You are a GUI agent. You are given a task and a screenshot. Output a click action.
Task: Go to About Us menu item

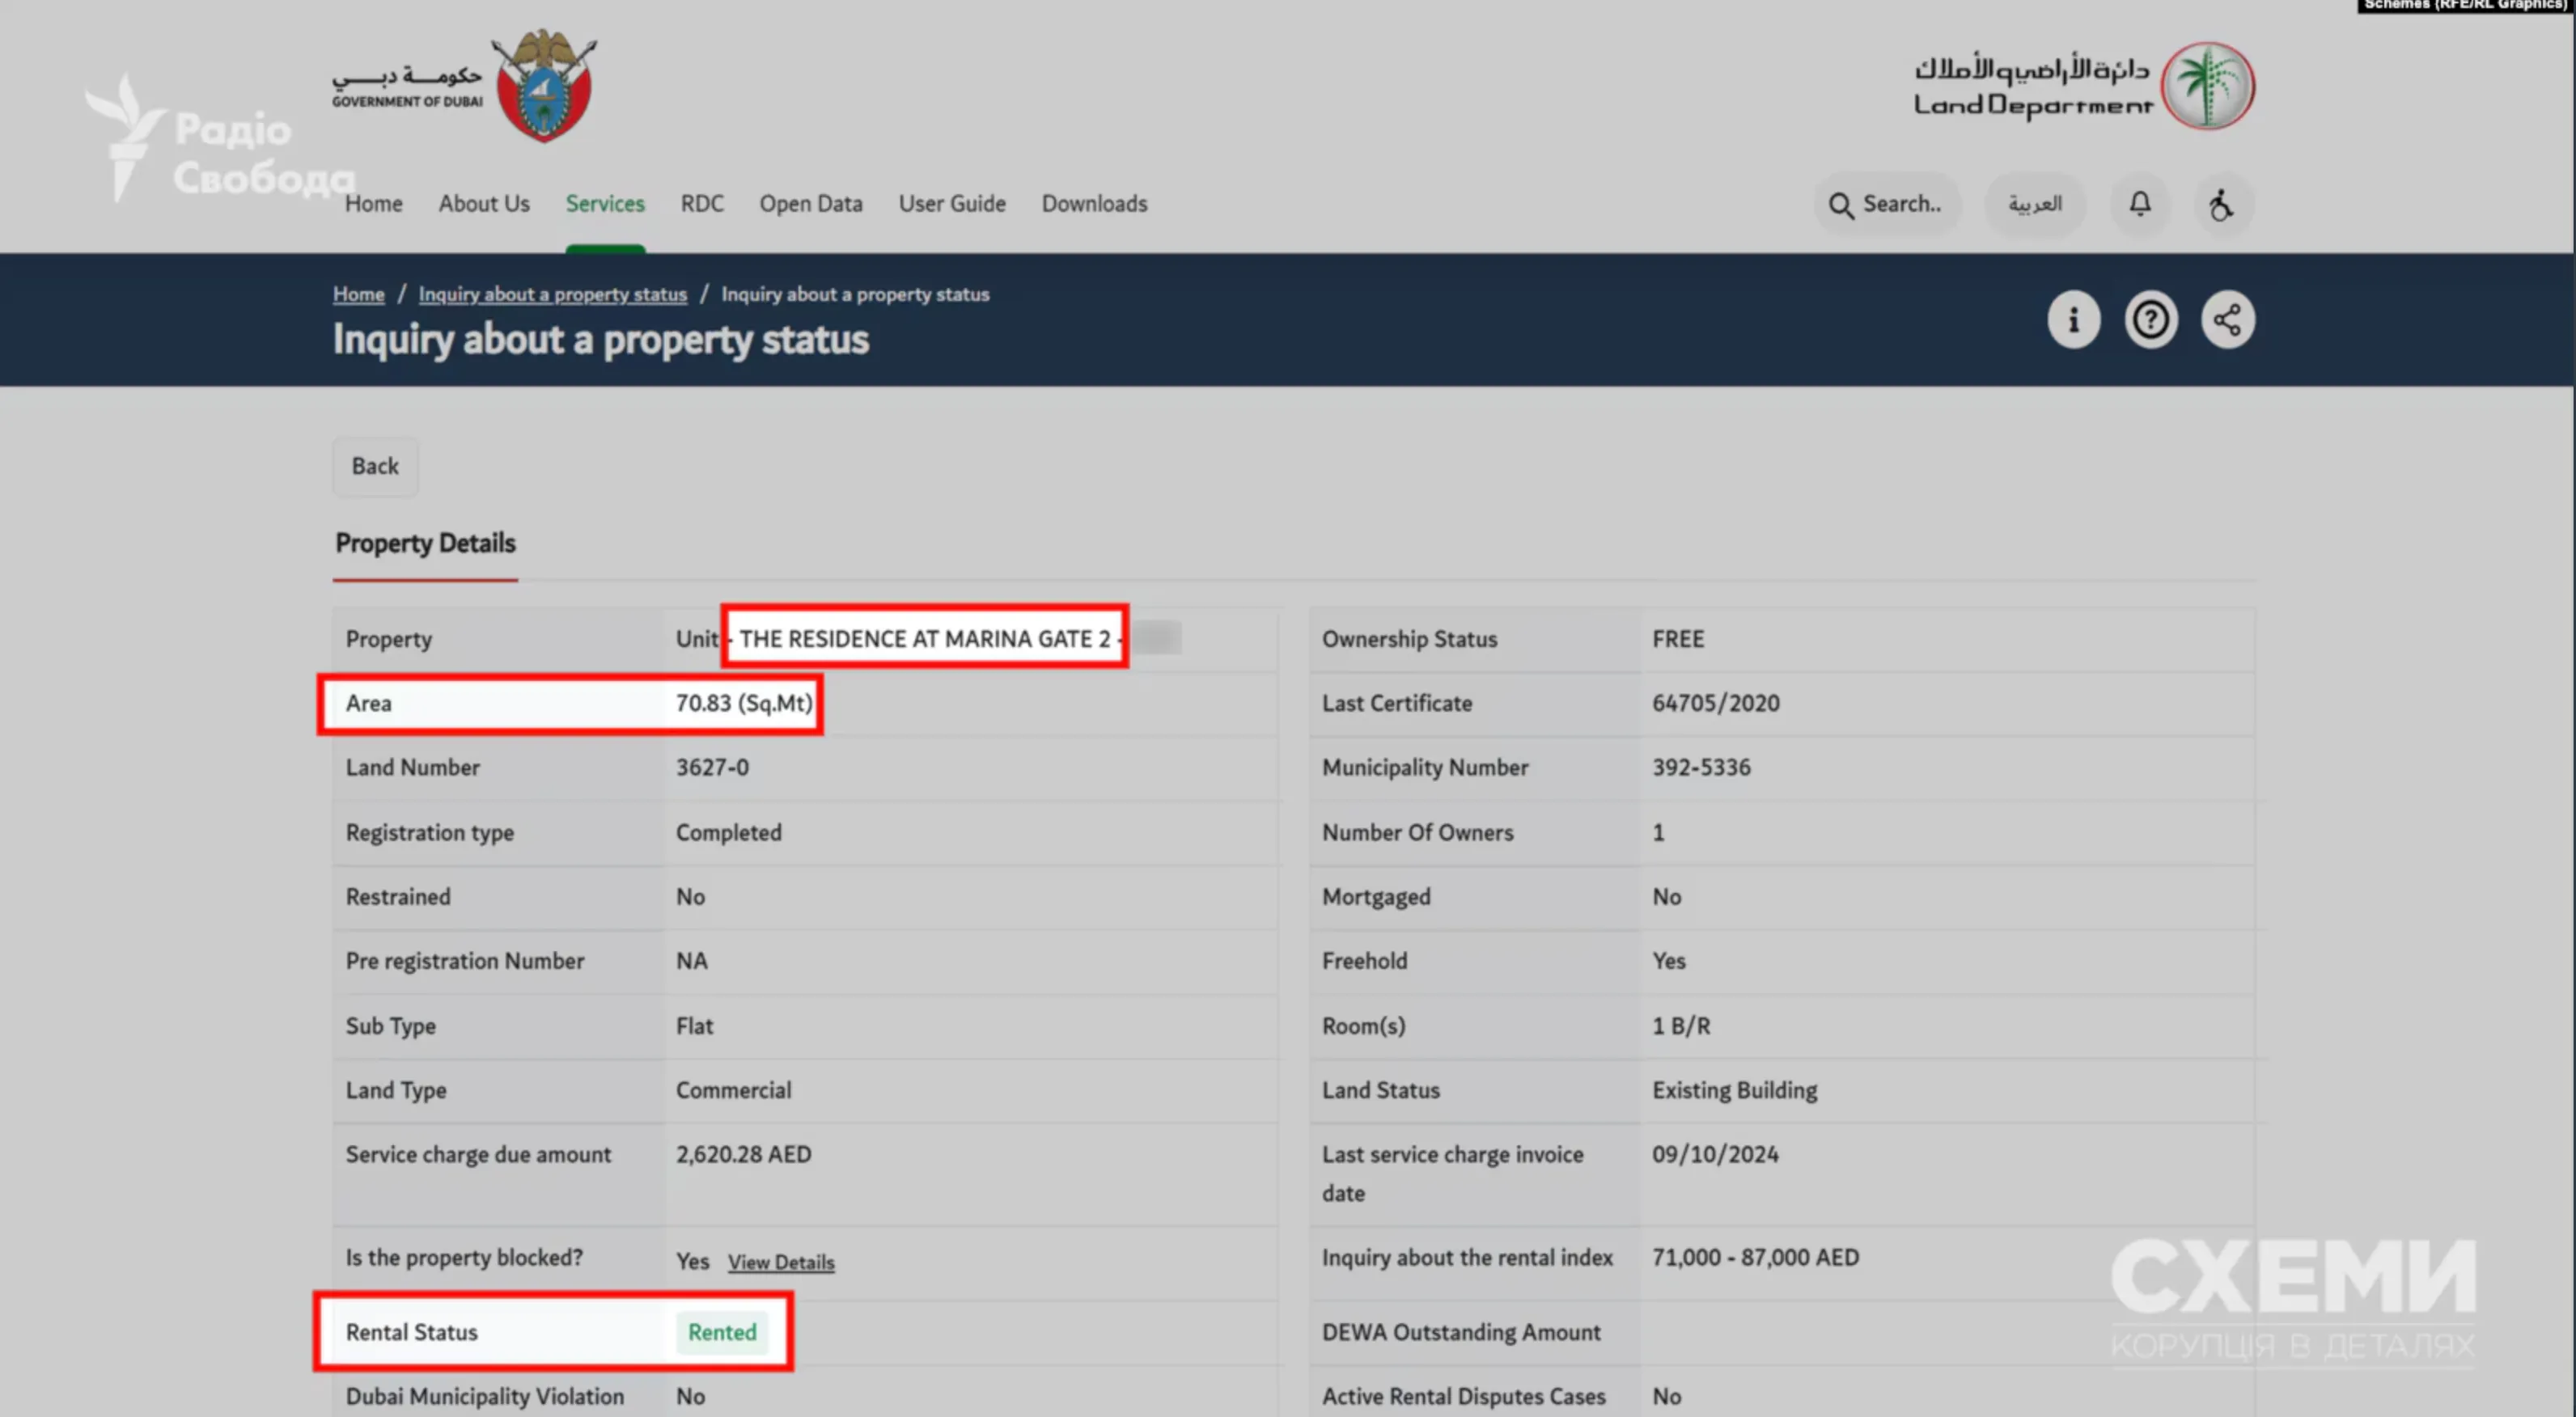484,204
